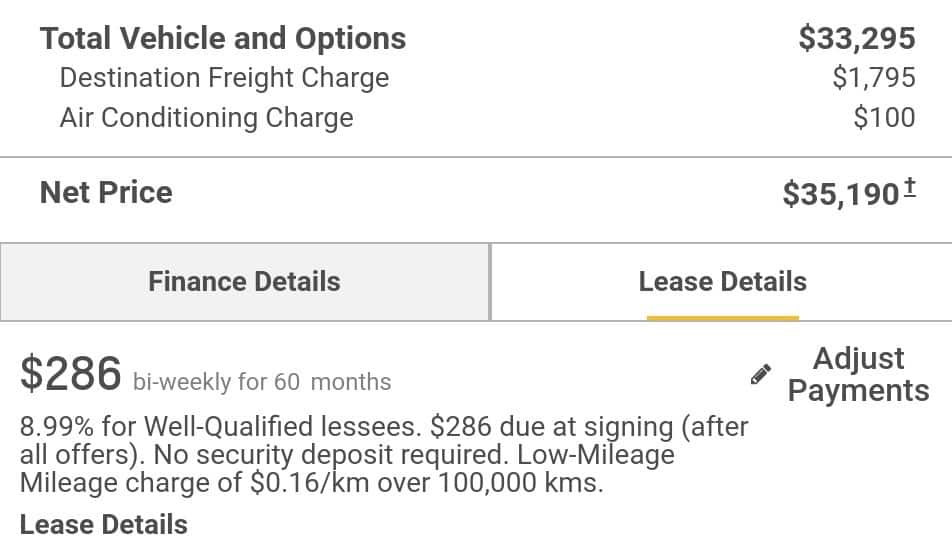952x554 pixels.
Task: Click the $35,190 net price value
Action: (840, 194)
